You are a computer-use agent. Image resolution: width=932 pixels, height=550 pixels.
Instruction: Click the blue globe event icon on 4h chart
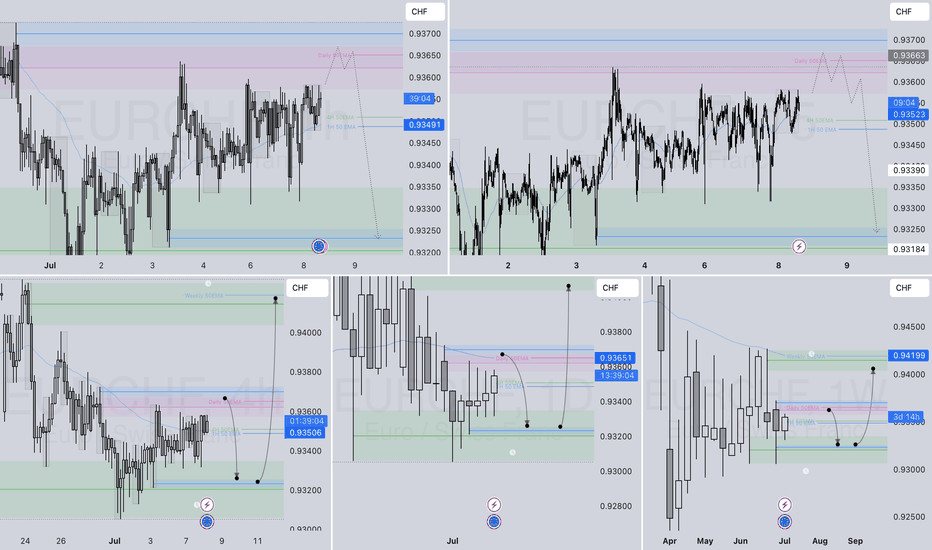pos(207,522)
